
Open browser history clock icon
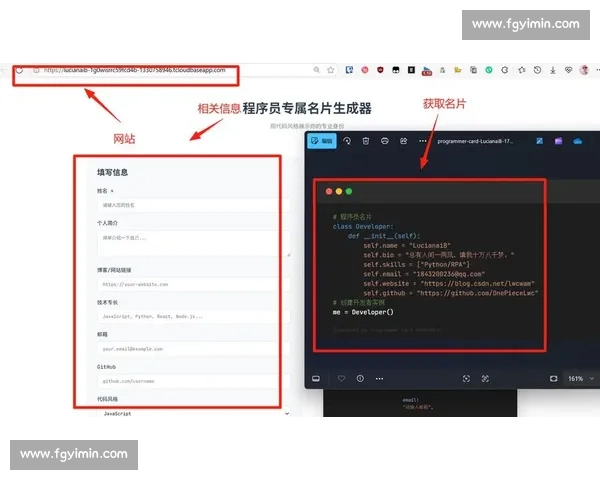pyautogui.click(x=537, y=70)
